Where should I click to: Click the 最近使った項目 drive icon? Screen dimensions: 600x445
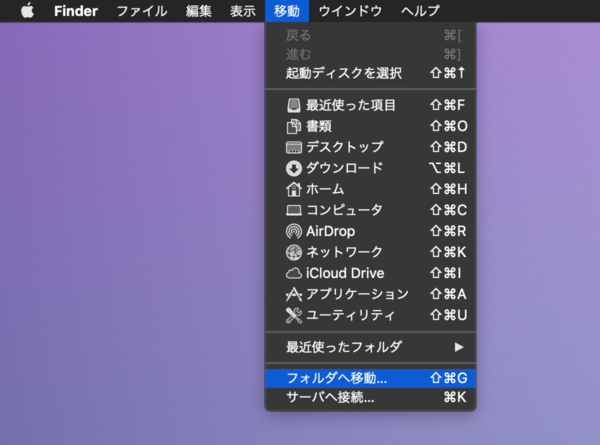coord(294,105)
